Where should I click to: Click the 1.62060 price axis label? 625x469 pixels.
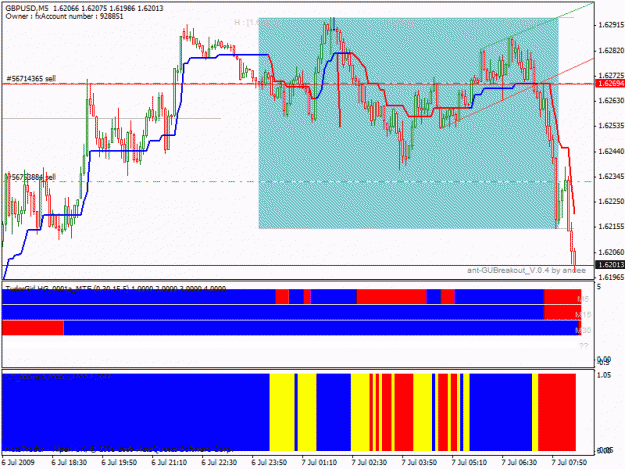611,252
